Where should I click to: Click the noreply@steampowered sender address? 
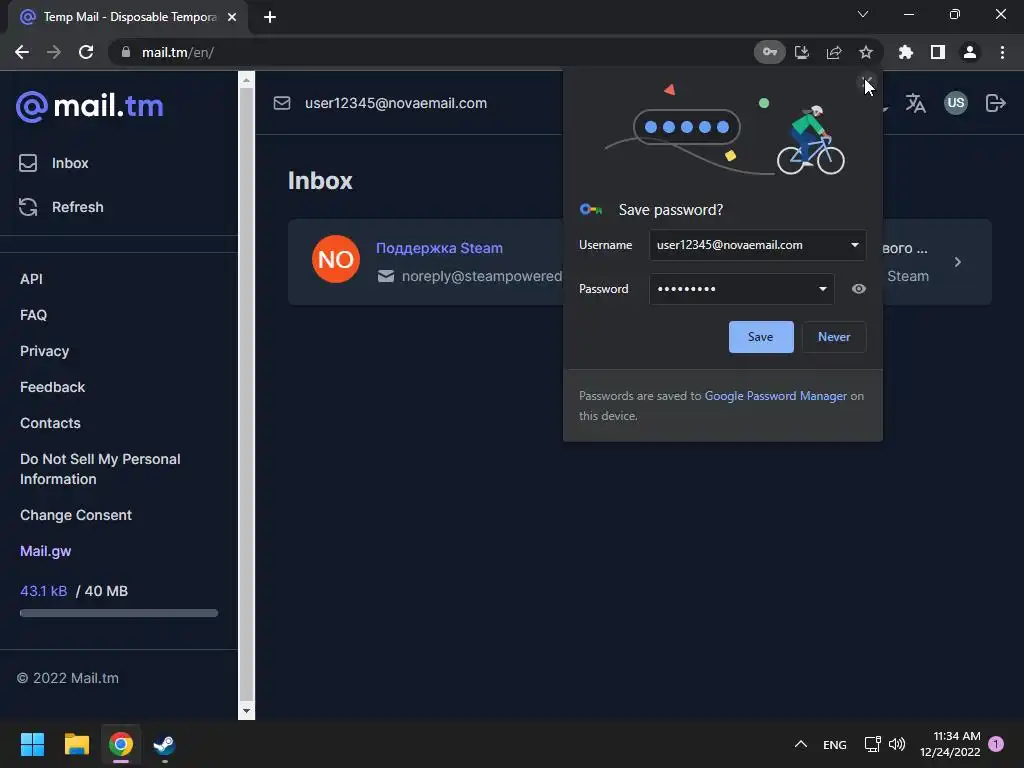(x=482, y=276)
